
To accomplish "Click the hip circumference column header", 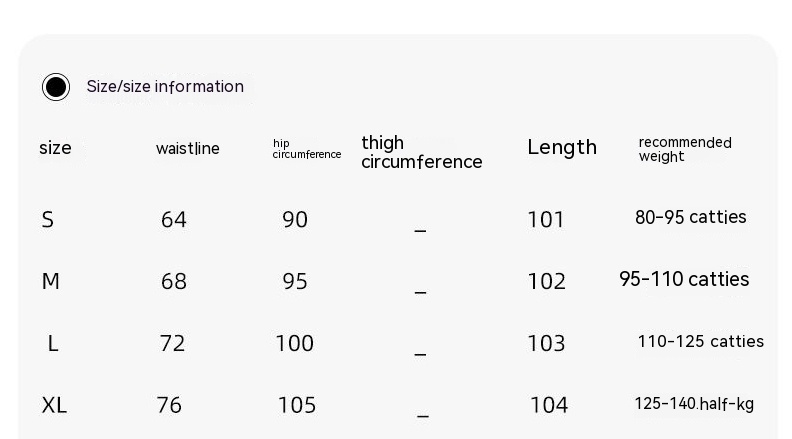I will point(306,149).
